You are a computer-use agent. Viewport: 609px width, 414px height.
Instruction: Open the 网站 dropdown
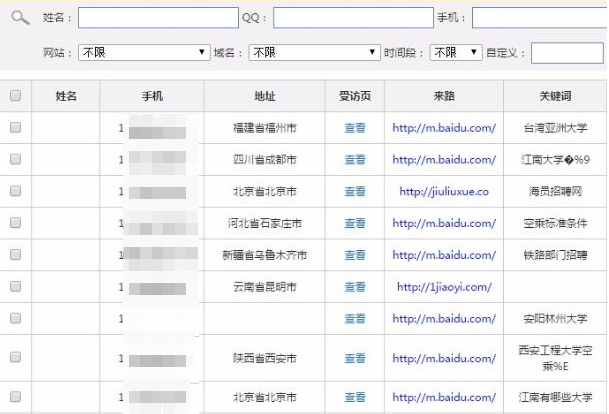coord(143,52)
